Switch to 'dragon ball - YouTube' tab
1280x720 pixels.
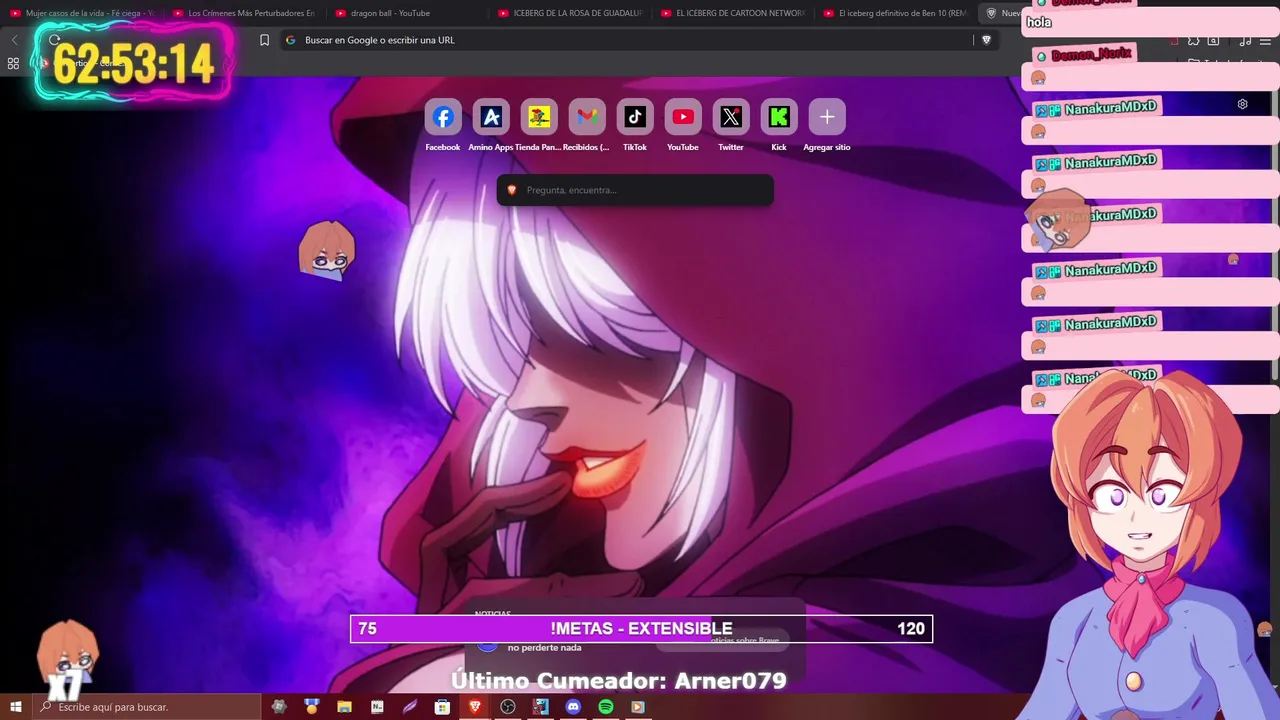pos(408,13)
